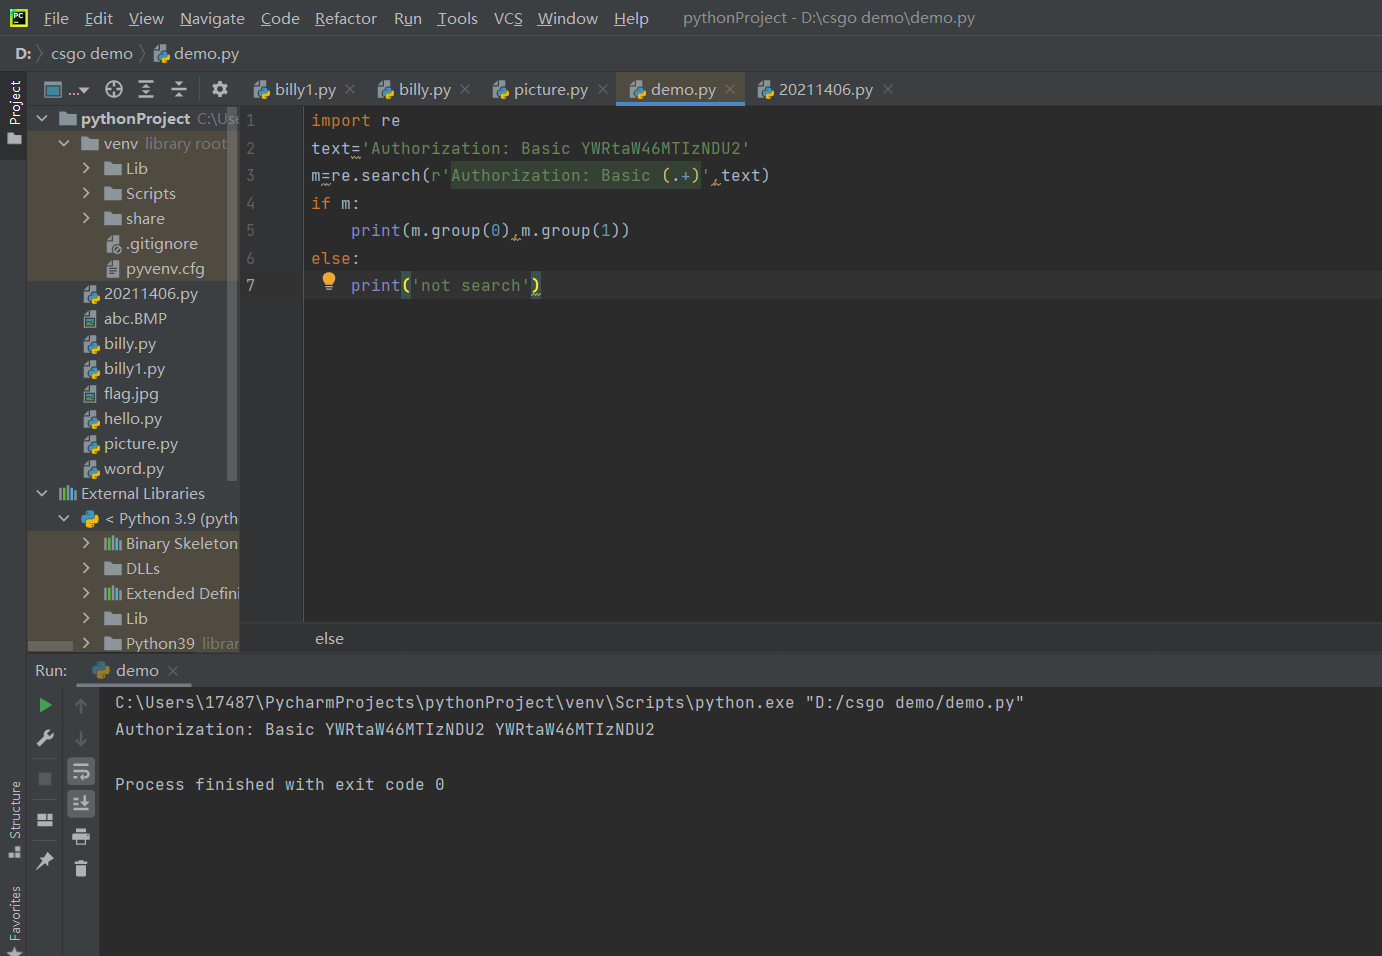Close the picture.py editor tab
1382x956 pixels.
[x=603, y=89]
